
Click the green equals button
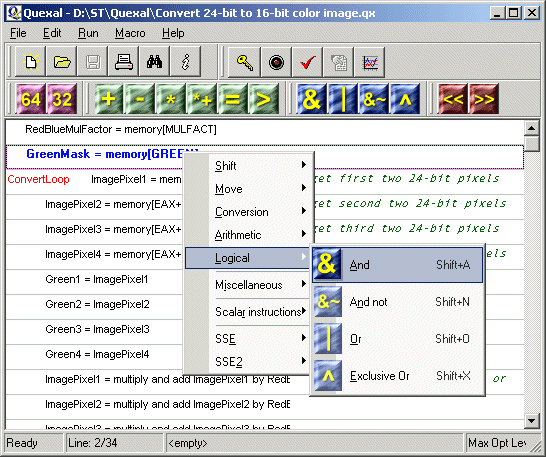233,99
